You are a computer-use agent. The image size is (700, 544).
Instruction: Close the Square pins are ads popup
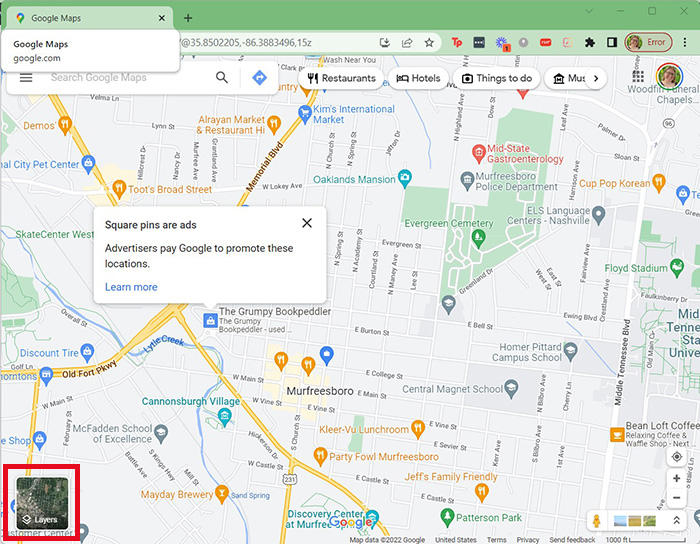tap(307, 223)
